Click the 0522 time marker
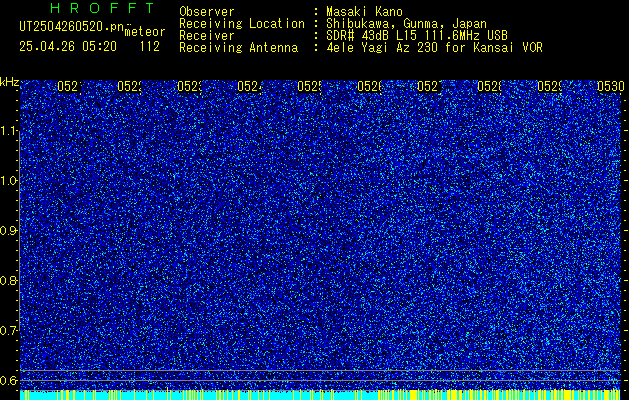Viewport: 629px width, 400px height. point(129,87)
